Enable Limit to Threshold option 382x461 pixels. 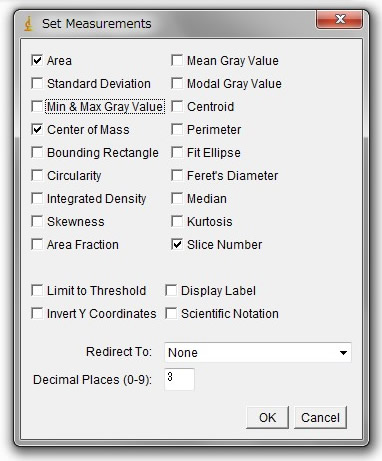pos(37,290)
